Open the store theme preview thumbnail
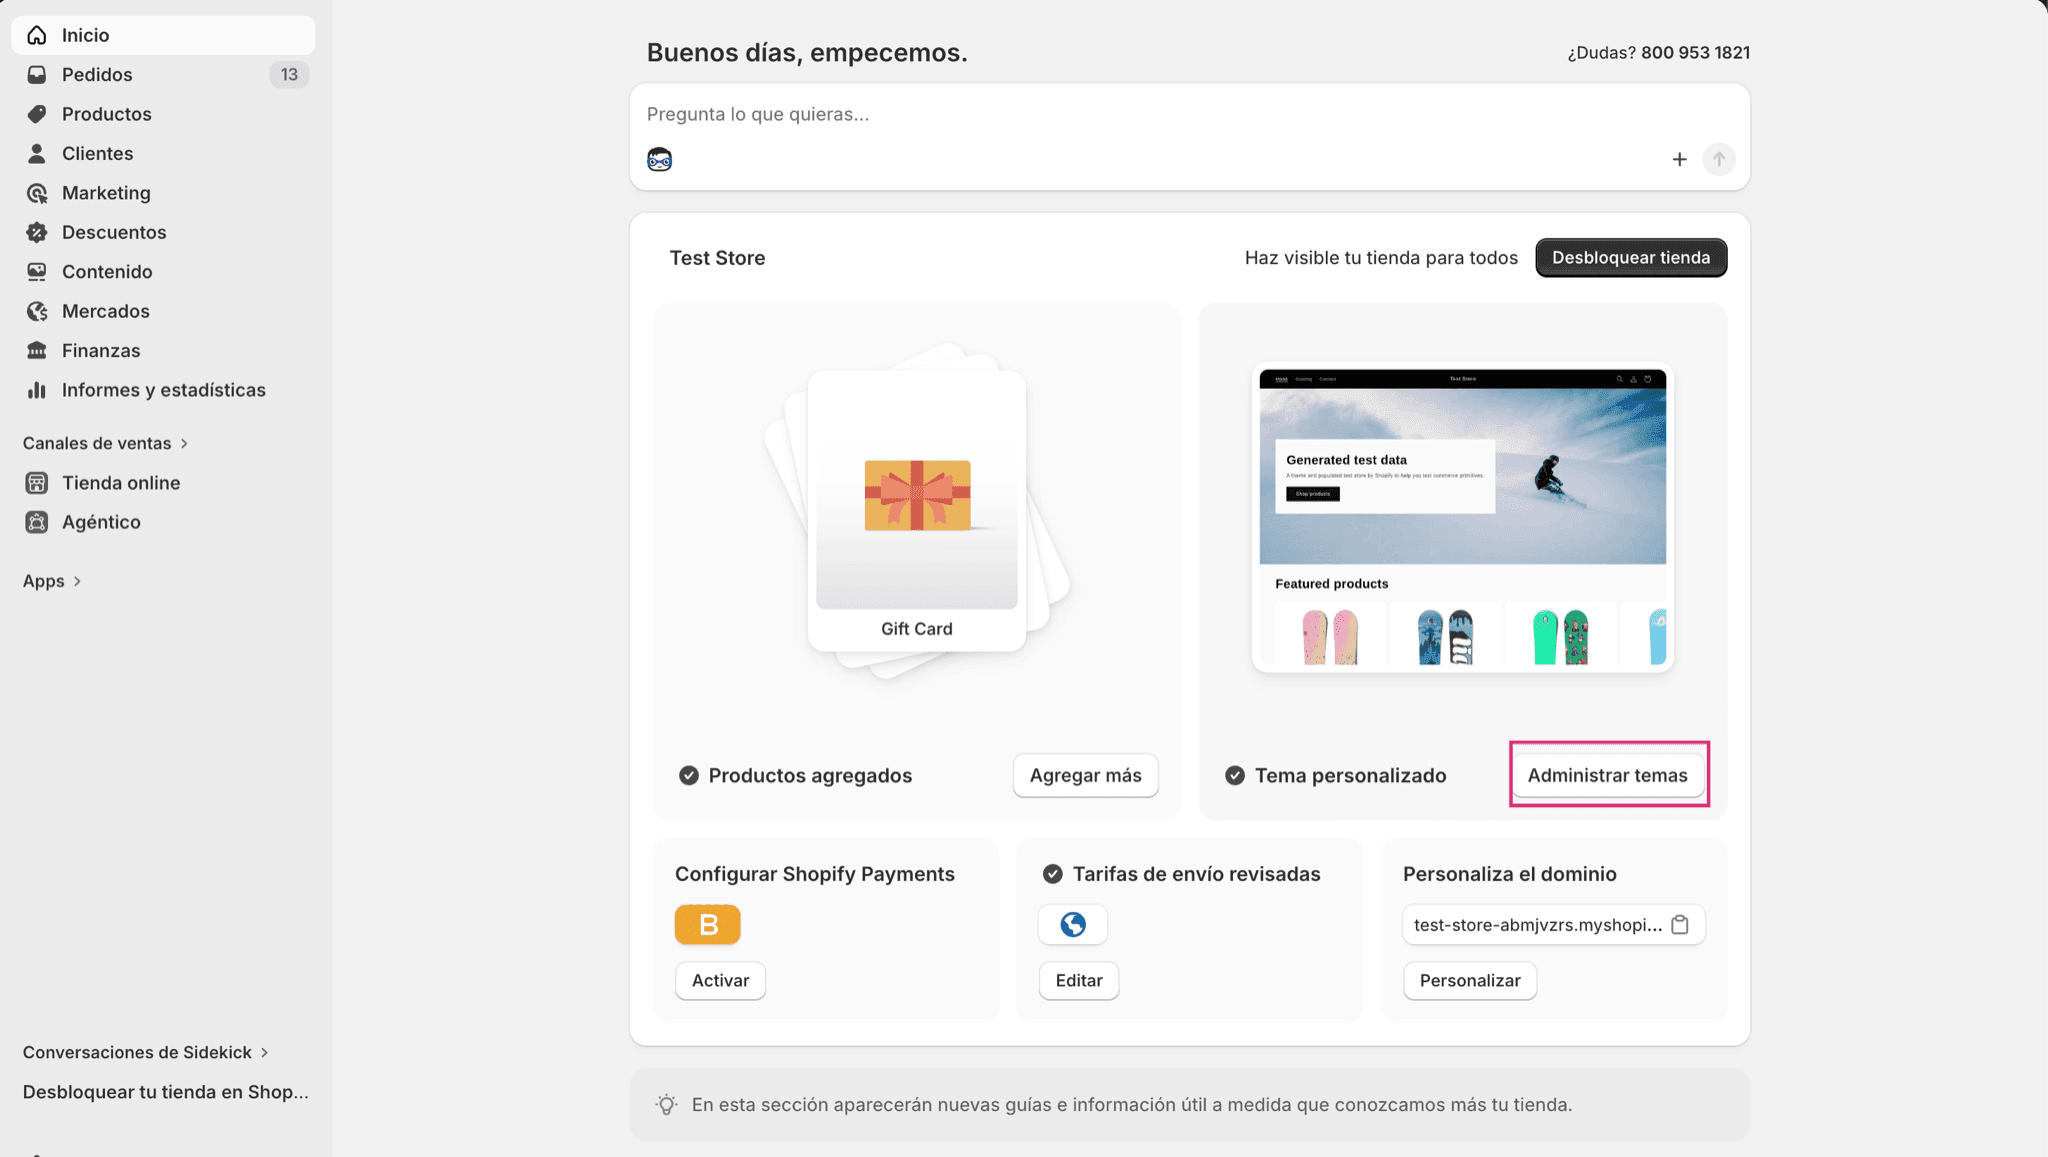The width and height of the screenshot is (2048, 1157). click(x=1462, y=517)
